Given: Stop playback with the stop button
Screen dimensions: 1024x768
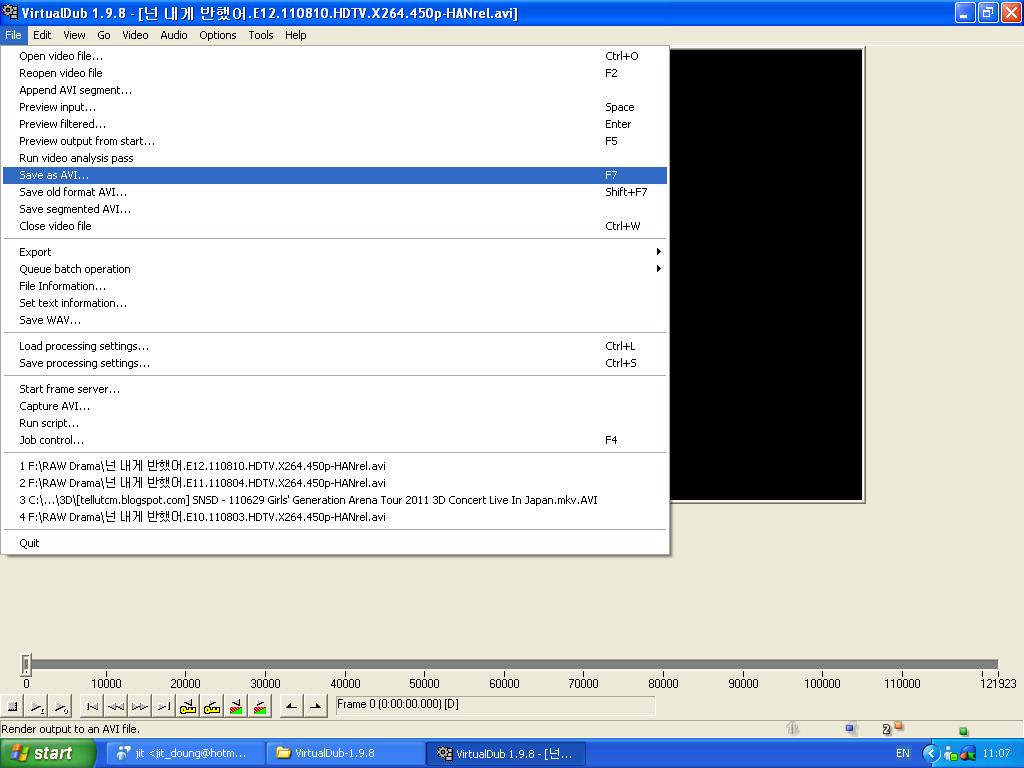Looking at the screenshot, I should [12, 706].
